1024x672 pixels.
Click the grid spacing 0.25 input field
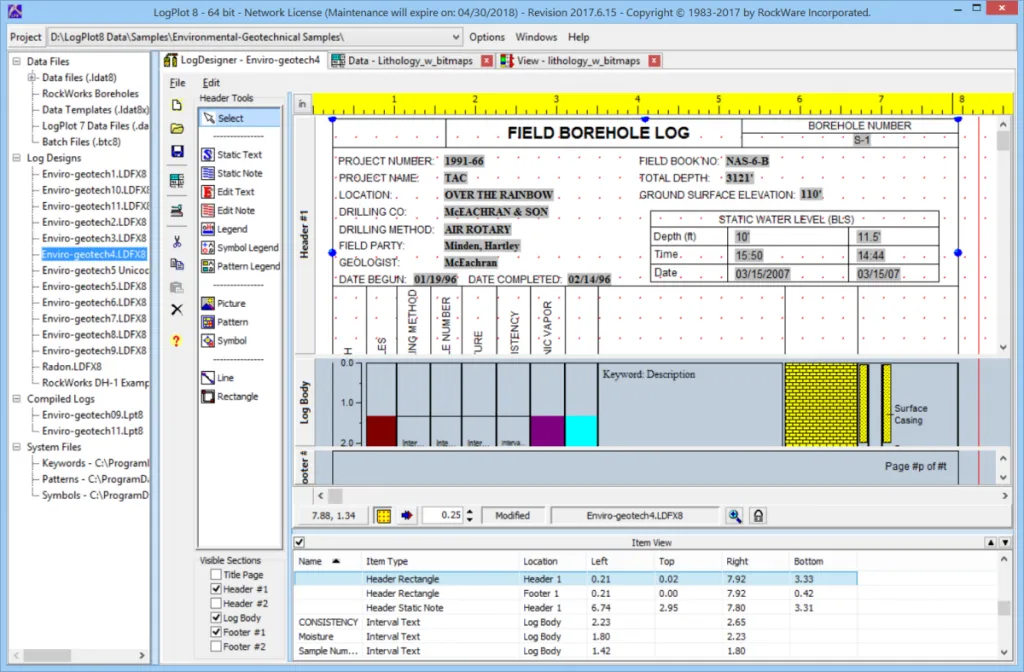(443, 515)
